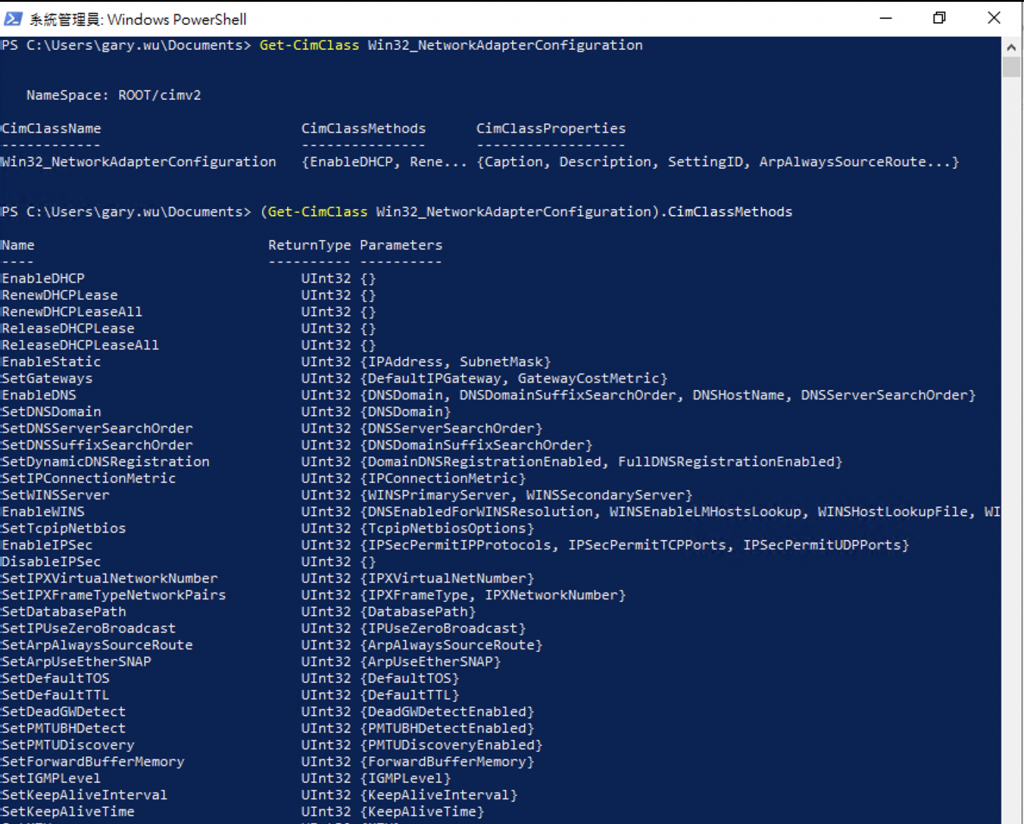This screenshot has height=824, width=1024.
Task: Click the EnableIPSec method name
Action: (x=47, y=545)
